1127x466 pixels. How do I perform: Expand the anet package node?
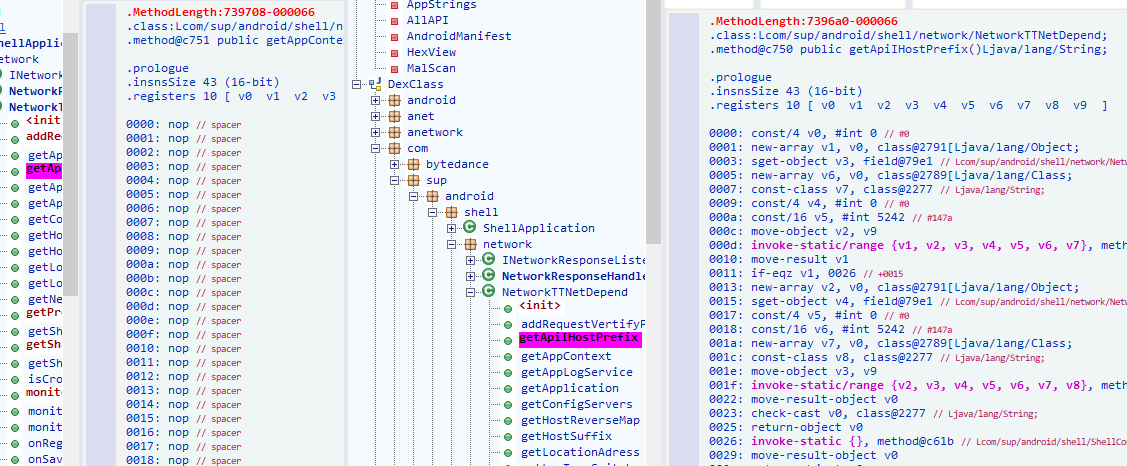(x=375, y=116)
